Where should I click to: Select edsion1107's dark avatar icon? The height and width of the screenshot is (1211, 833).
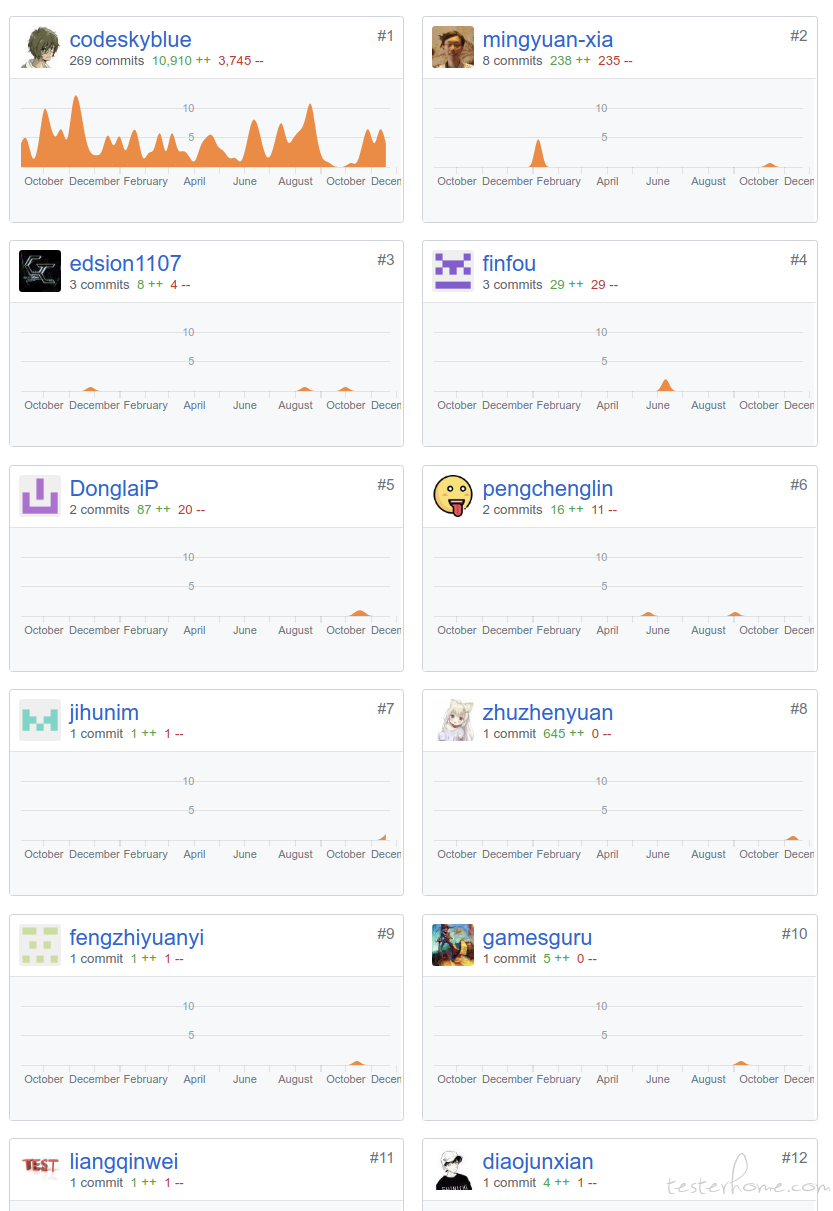pyautogui.click(x=40, y=271)
